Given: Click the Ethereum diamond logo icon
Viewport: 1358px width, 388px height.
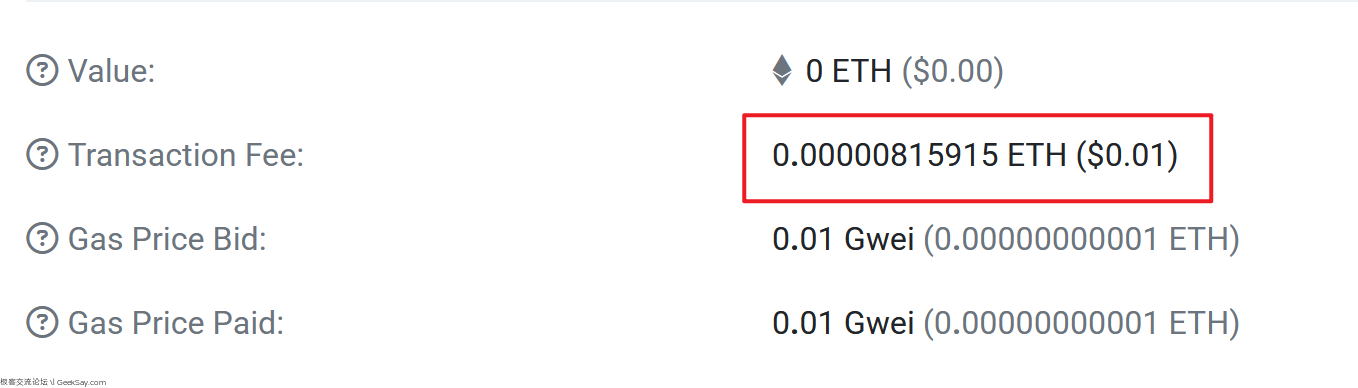Looking at the screenshot, I should coord(782,71).
